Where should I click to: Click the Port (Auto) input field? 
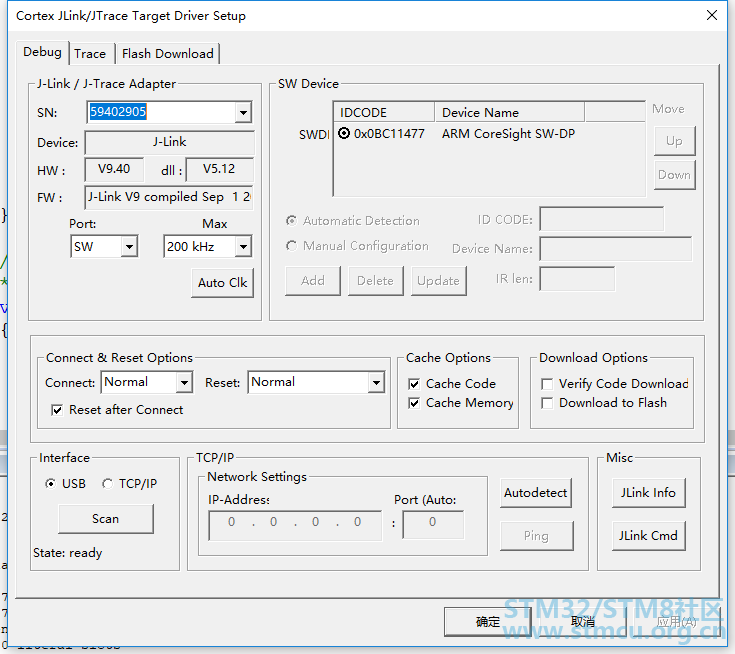point(433,526)
